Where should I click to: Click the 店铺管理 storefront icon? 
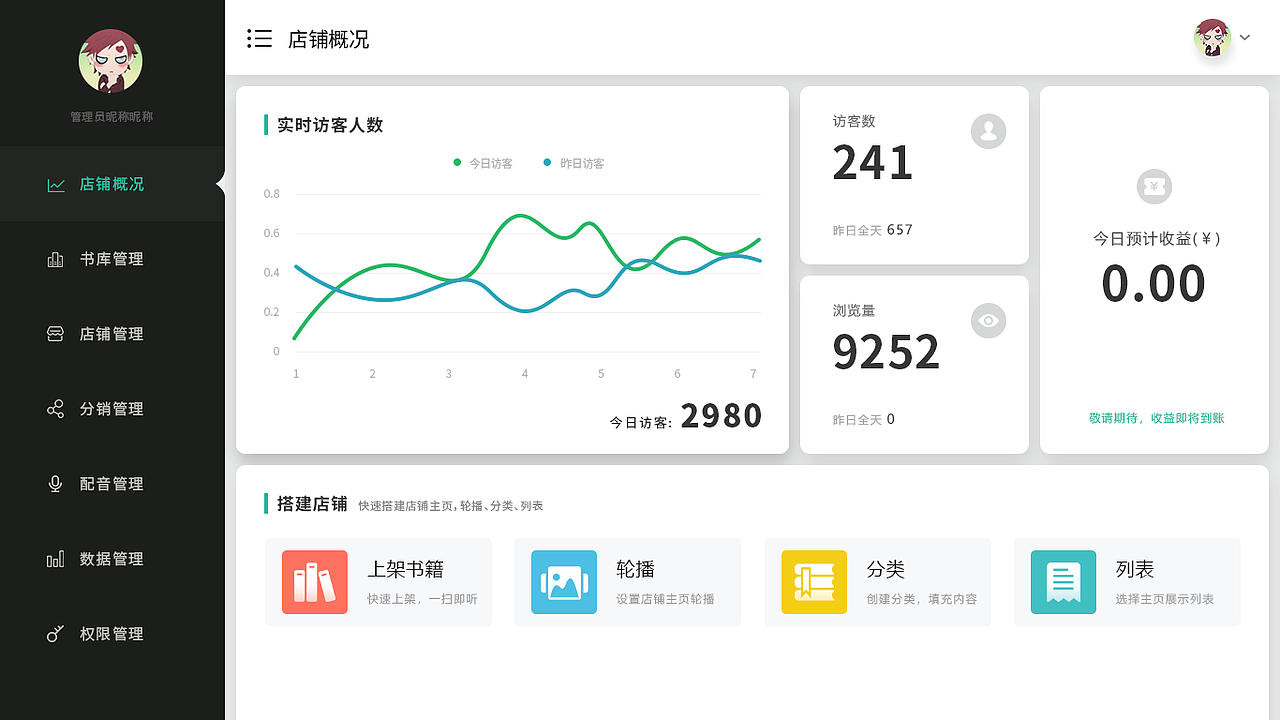tap(55, 334)
